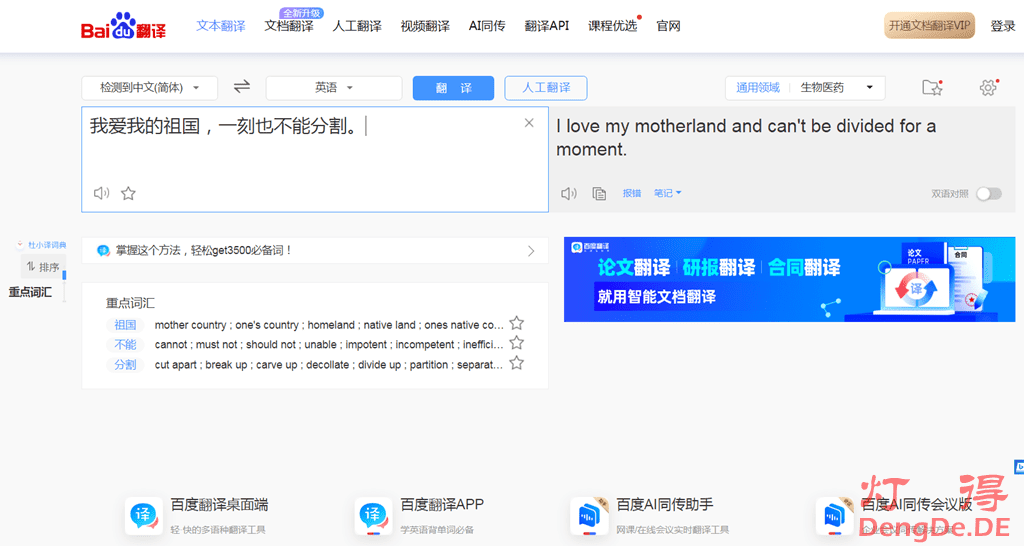Image resolution: width=1024 pixels, height=546 pixels.
Task: Play translated text audio speaker icon
Action: pos(569,193)
